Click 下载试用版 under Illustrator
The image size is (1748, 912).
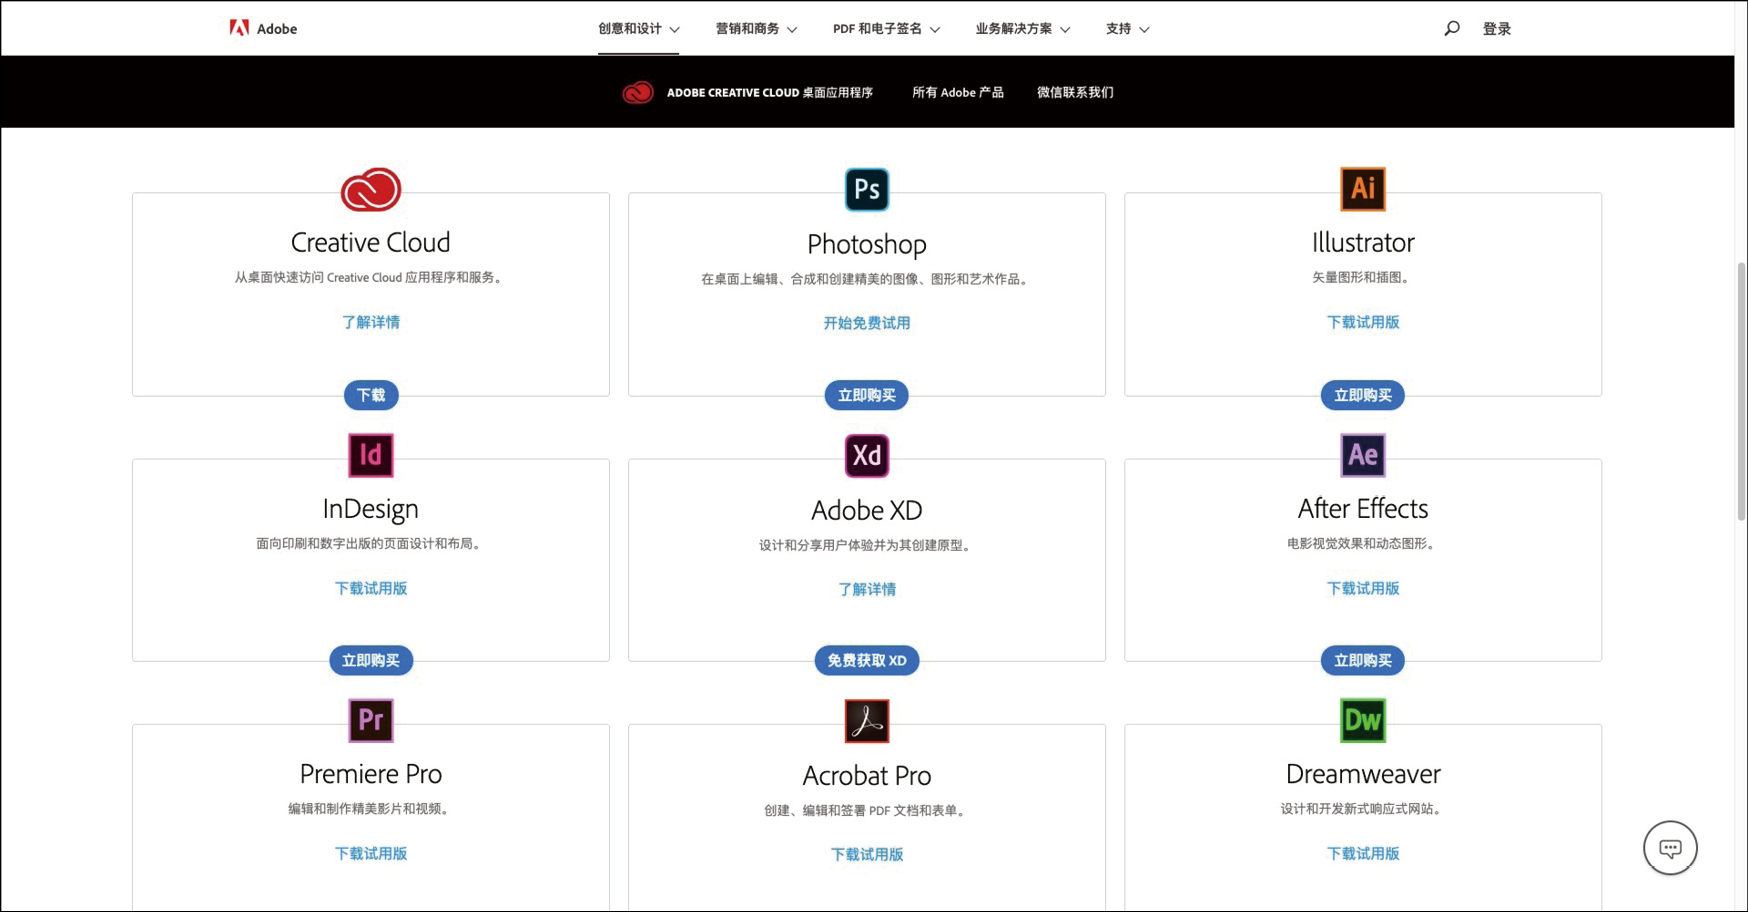(x=1363, y=322)
